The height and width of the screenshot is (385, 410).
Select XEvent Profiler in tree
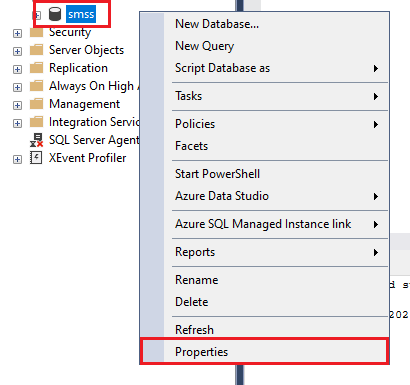[x=88, y=158]
